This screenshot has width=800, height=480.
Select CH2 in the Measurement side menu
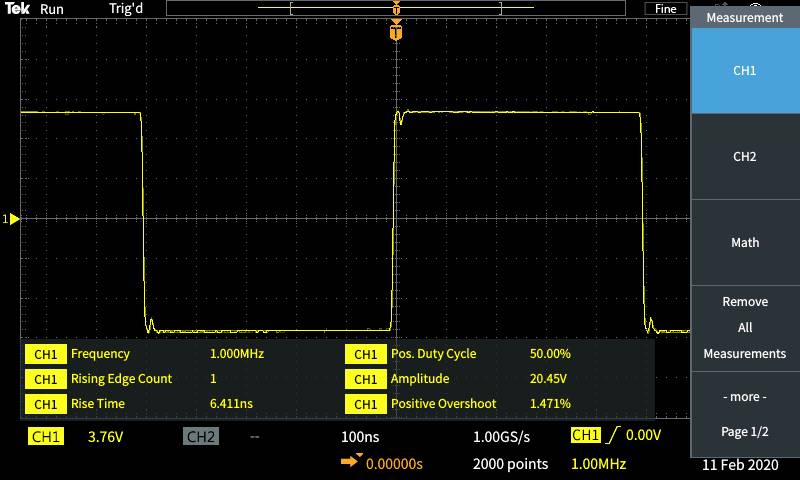click(x=745, y=157)
